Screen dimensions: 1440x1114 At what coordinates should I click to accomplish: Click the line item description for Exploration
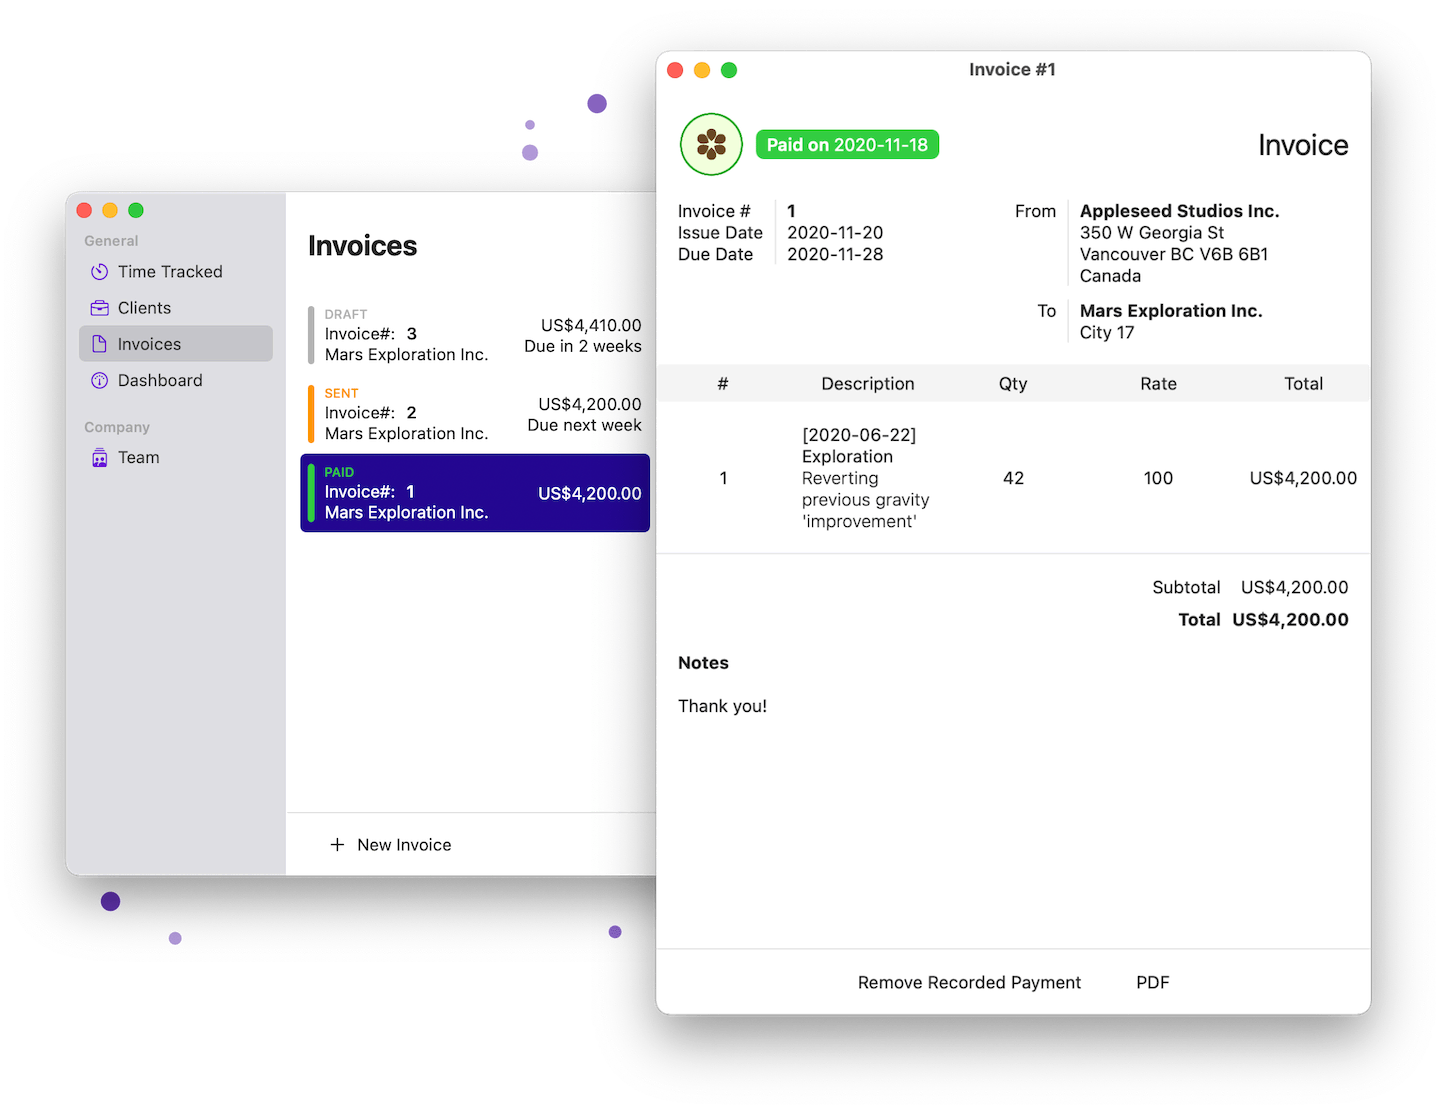(x=865, y=477)
